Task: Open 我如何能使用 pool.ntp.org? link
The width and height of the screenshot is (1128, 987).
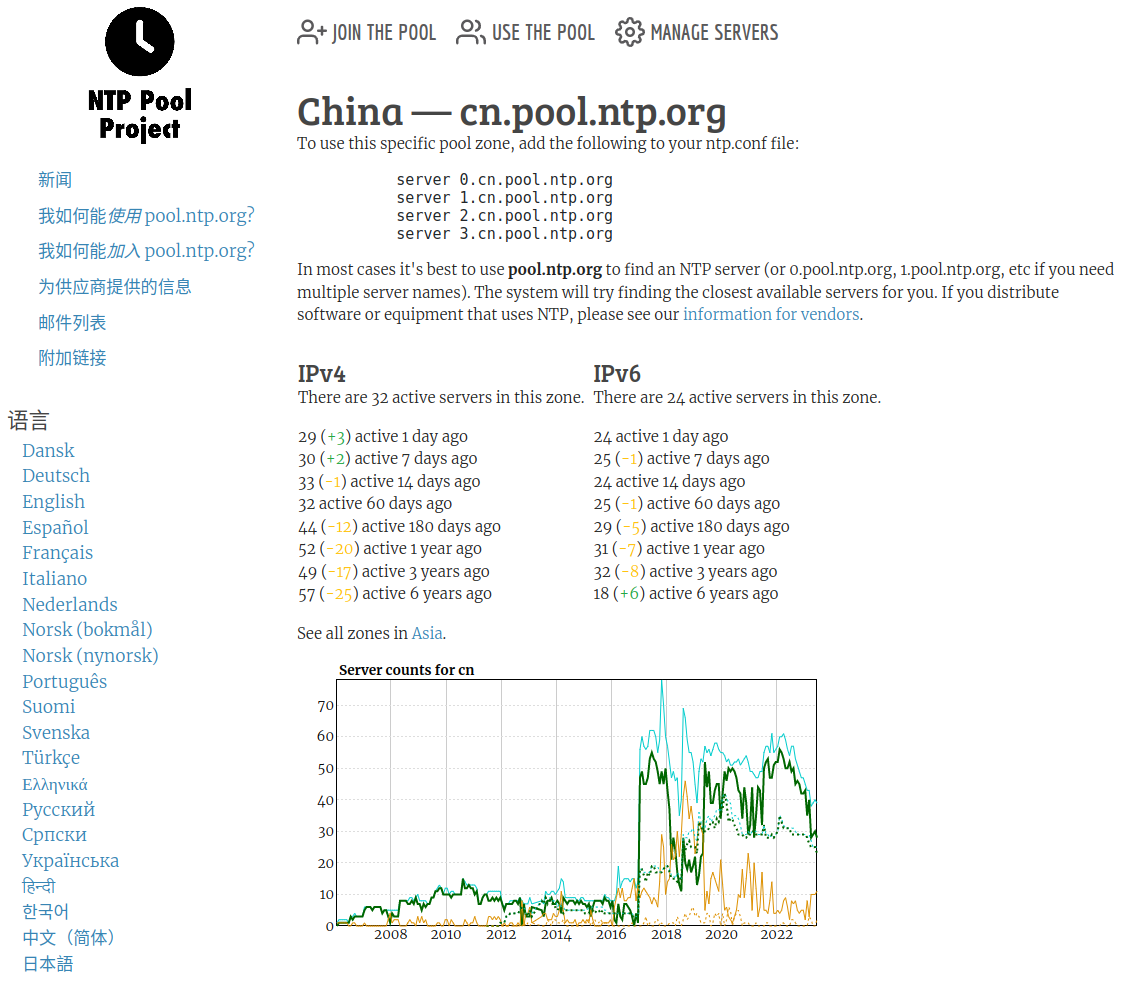Action: (146, 215)
